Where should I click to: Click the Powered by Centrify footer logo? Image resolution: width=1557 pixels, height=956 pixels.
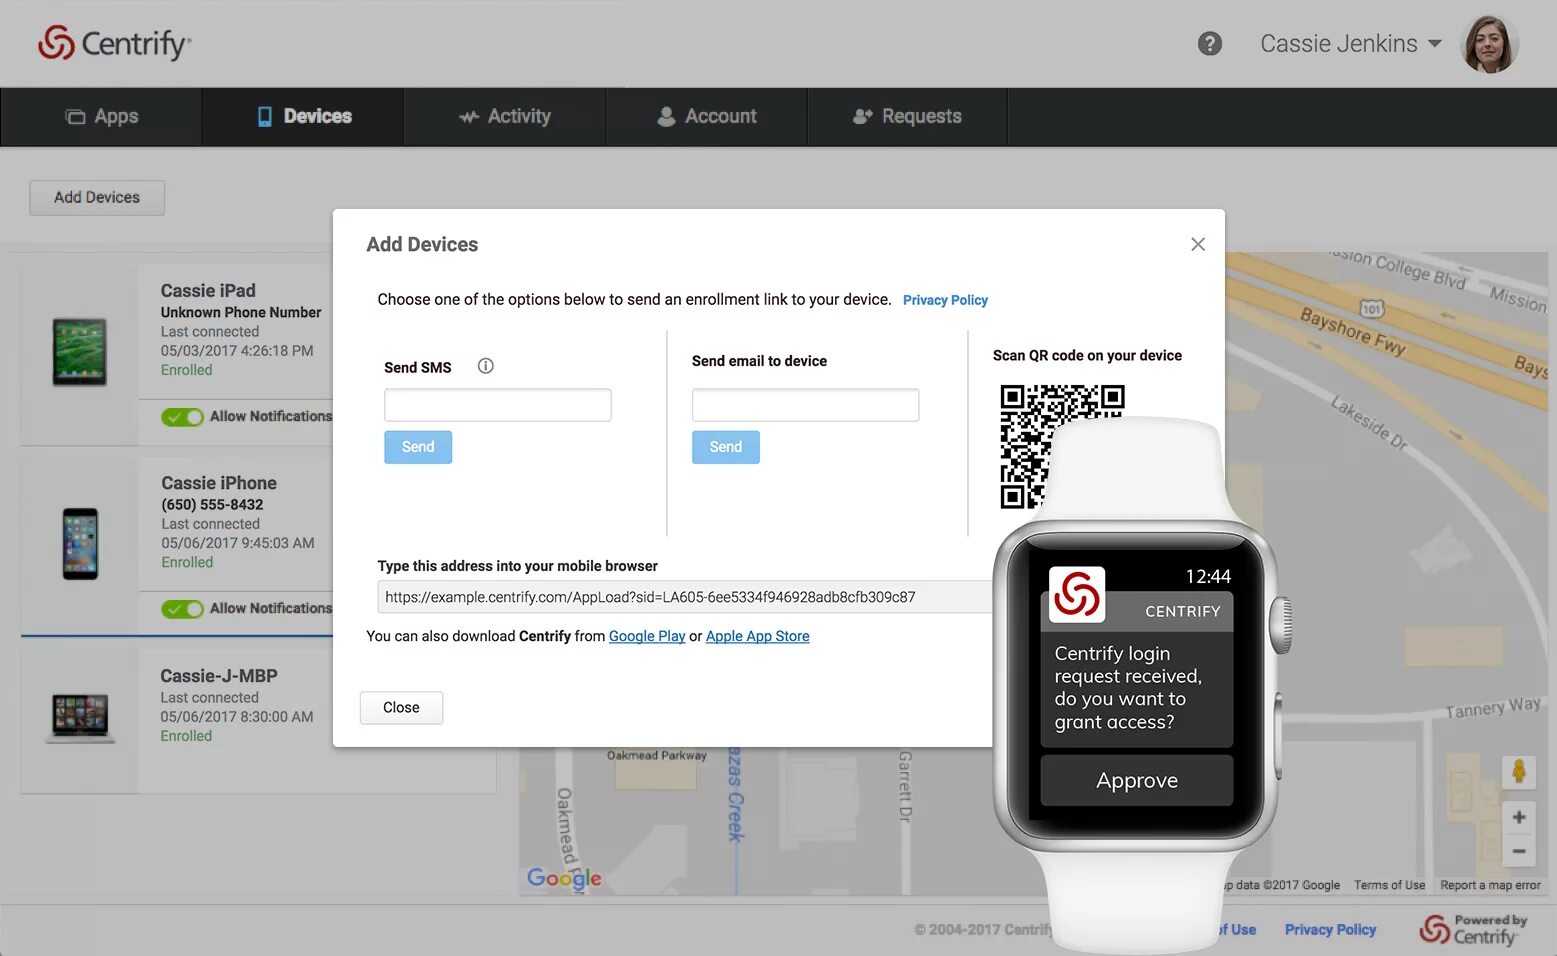point(1474,930)
